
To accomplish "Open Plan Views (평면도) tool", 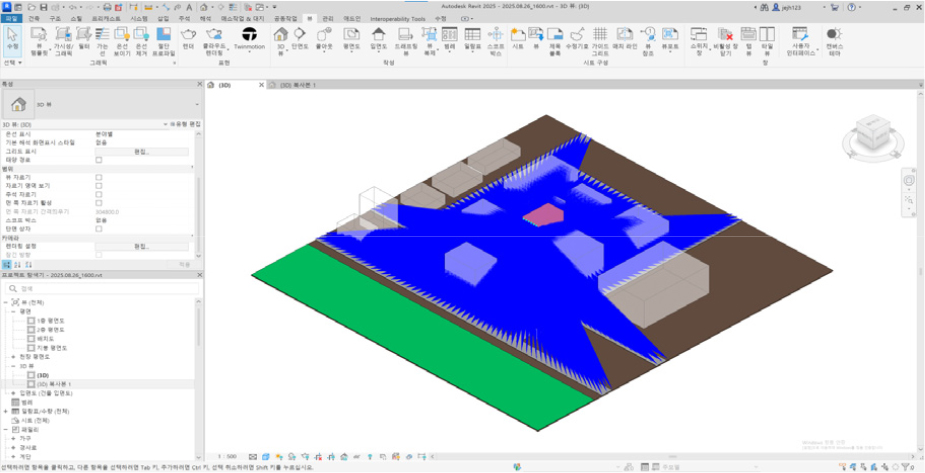I will click(x=352, y=38).
